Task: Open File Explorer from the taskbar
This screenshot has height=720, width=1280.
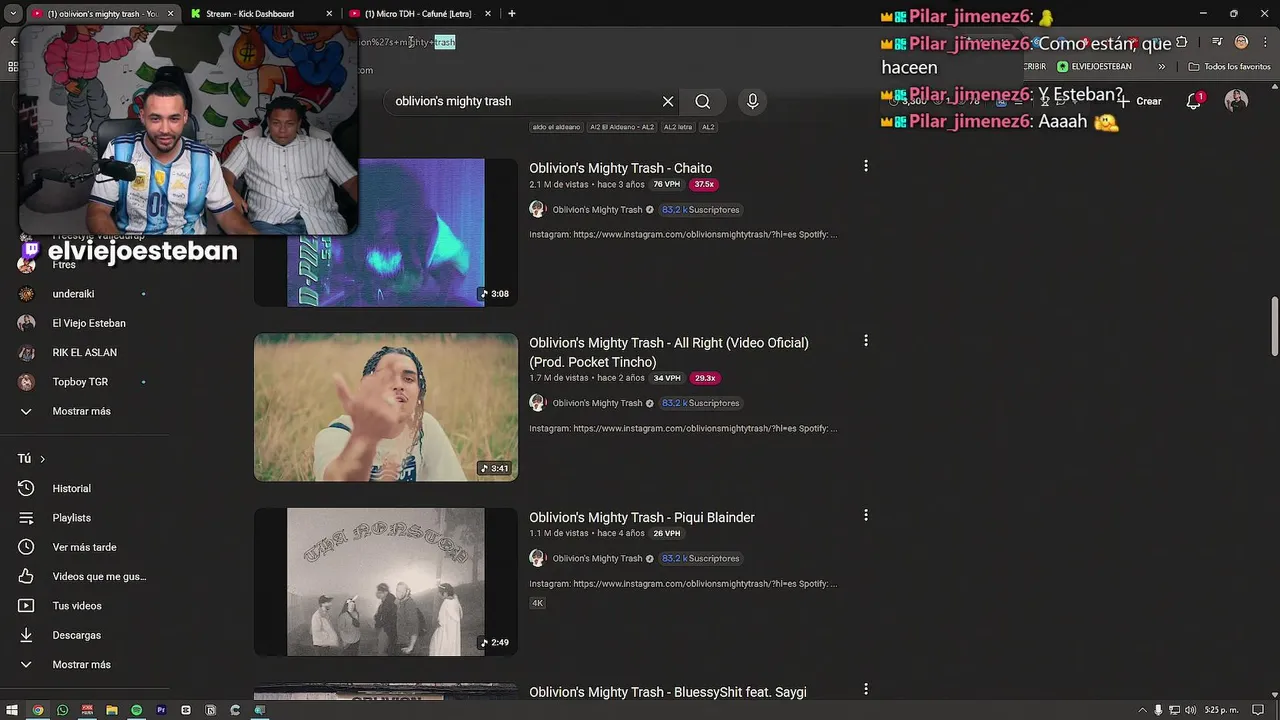Action: pos(112,710)
